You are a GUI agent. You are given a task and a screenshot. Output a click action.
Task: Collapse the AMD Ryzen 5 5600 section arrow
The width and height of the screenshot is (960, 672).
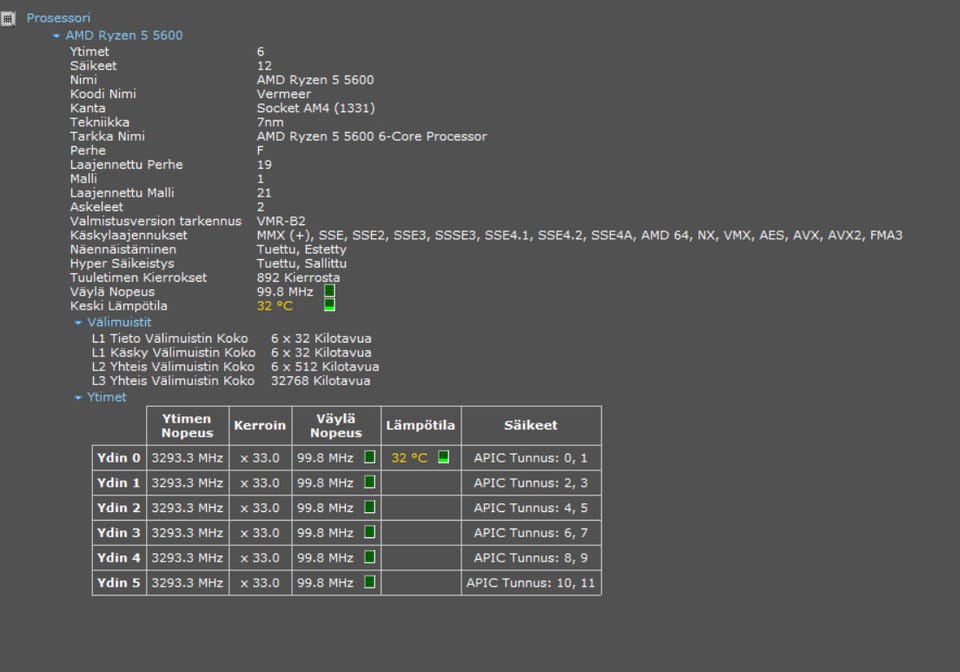tap(57, 36)
